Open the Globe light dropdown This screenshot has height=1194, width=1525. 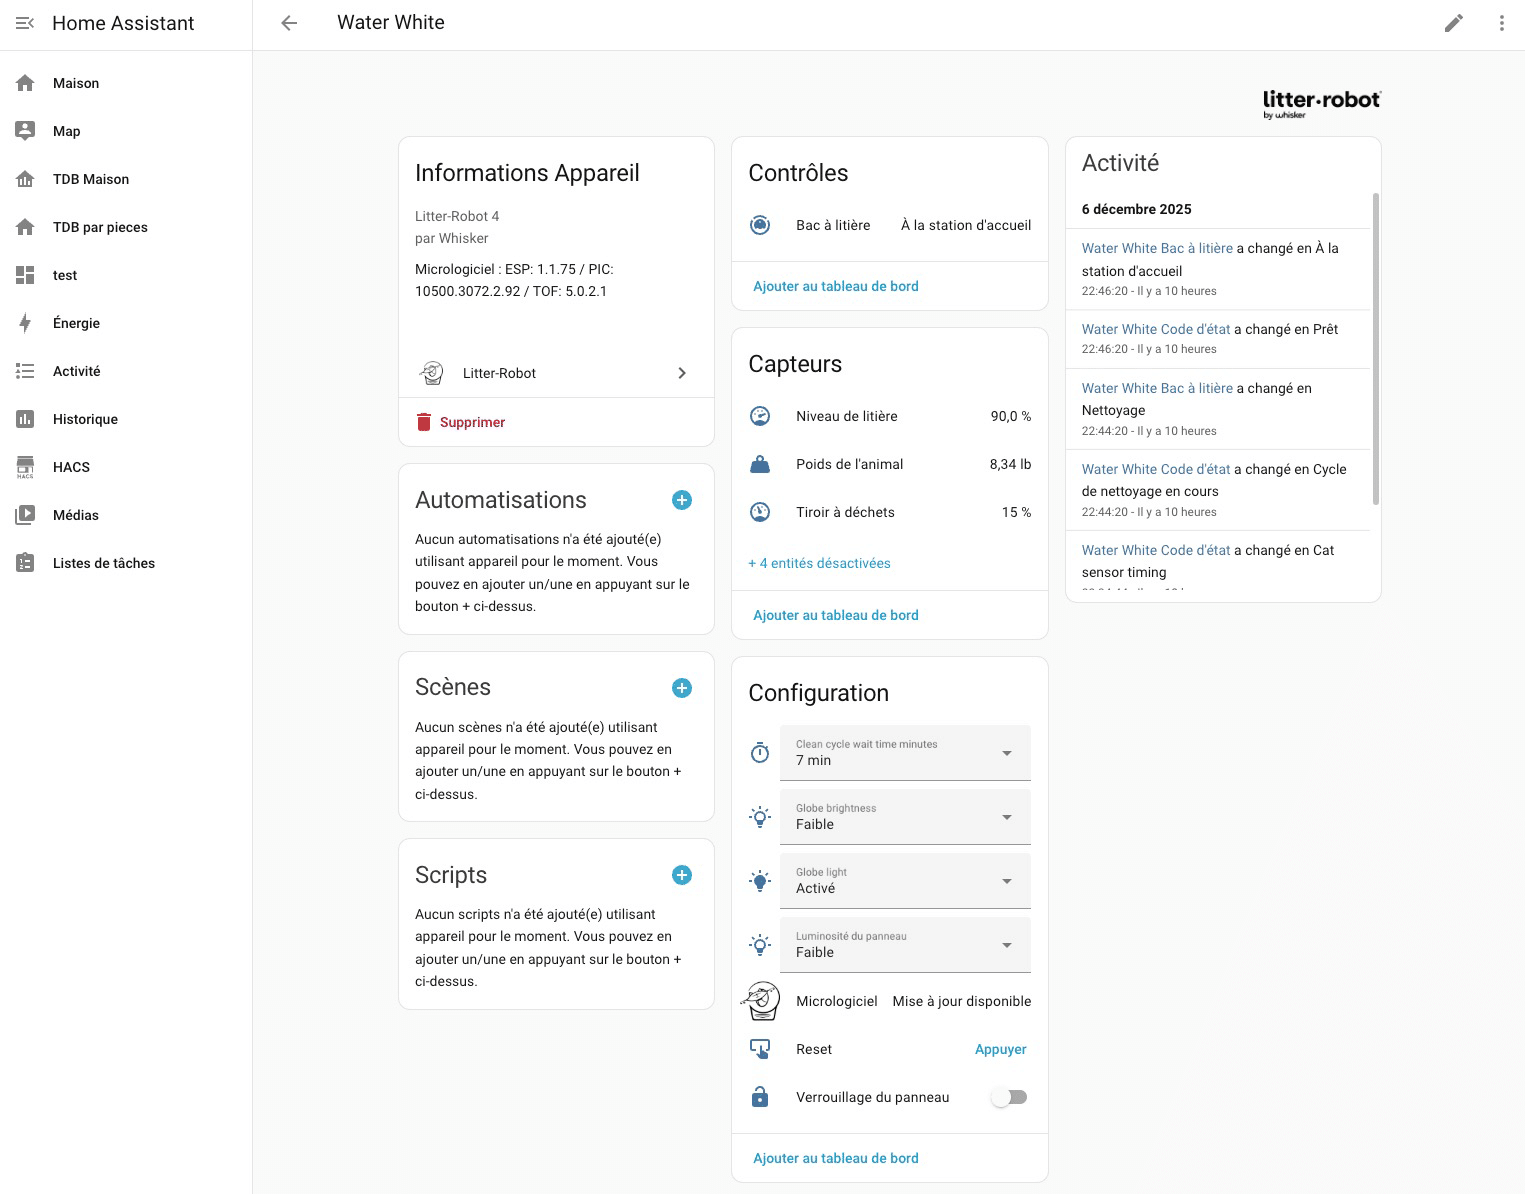(x=904, y=881)
